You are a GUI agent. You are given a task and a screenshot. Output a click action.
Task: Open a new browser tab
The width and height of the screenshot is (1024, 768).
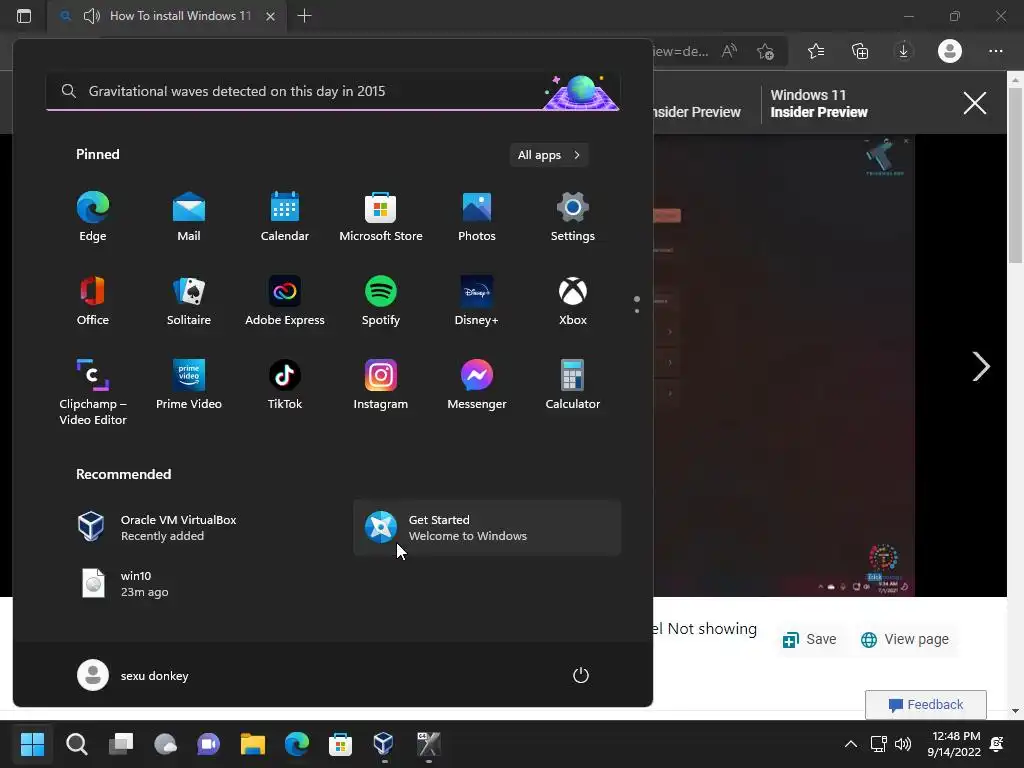[x=304, y=16]
